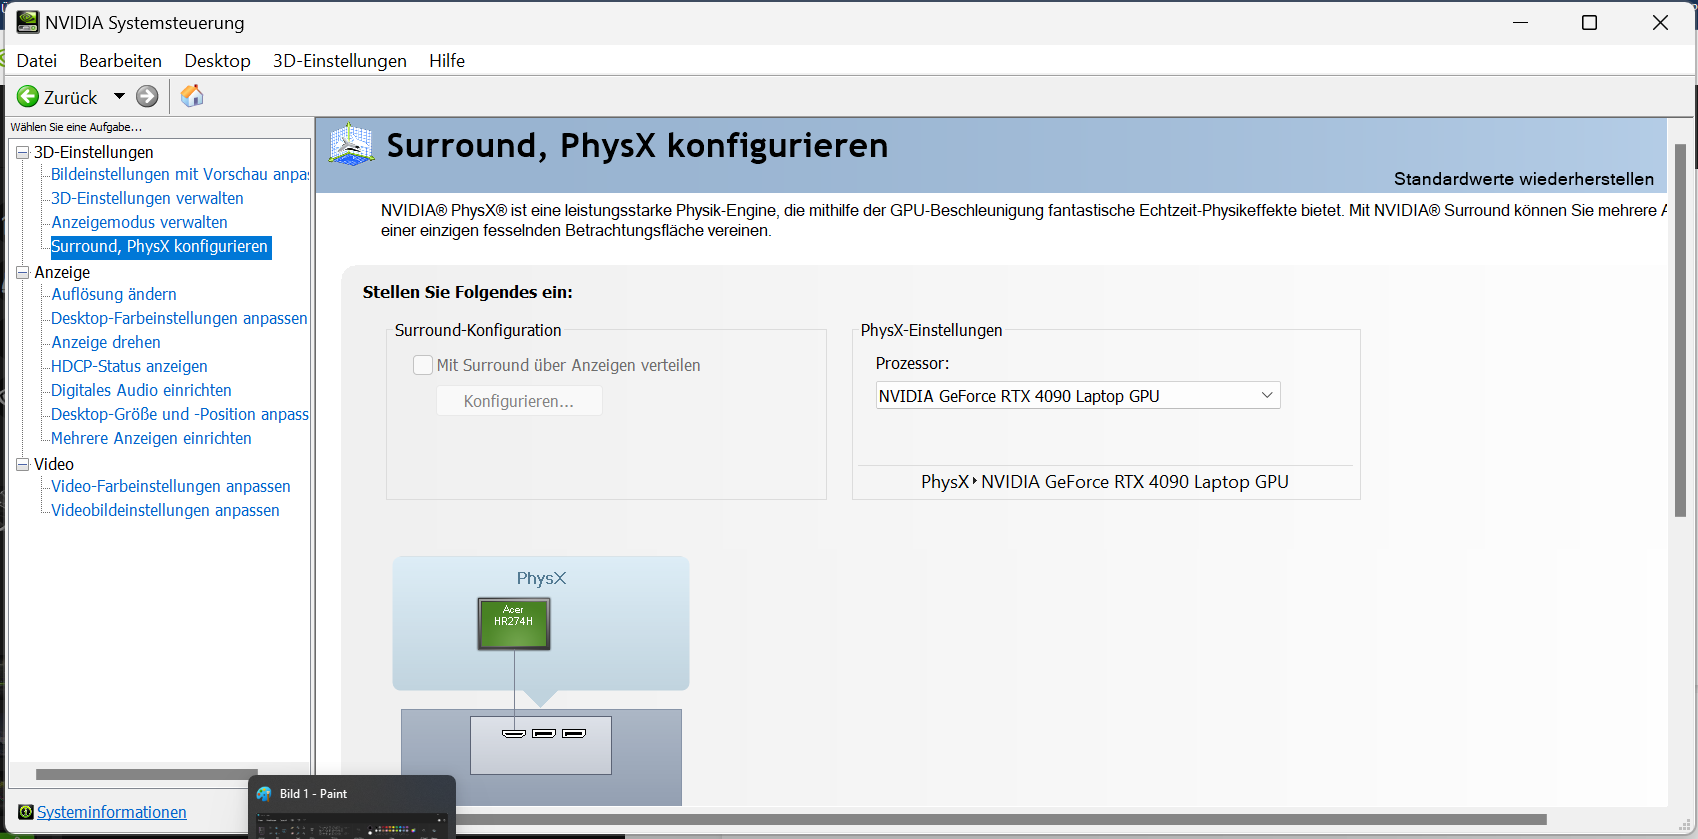Screen dimensions: 1698x839
Task: Minimize the NVIDIA Systemsteuerung window
Action: coord(1521,22)
